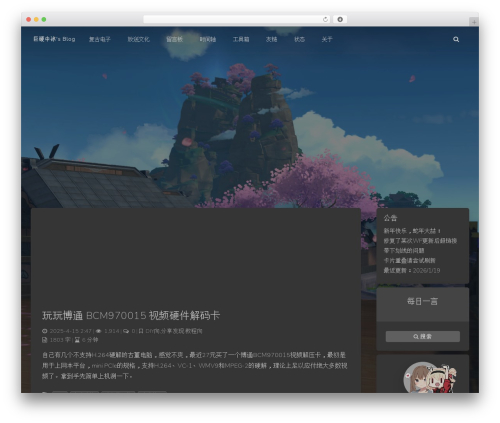Click the hourglass reading-time icon
The height and width of the screenshot is (423, 500).
tap(77, 340)
